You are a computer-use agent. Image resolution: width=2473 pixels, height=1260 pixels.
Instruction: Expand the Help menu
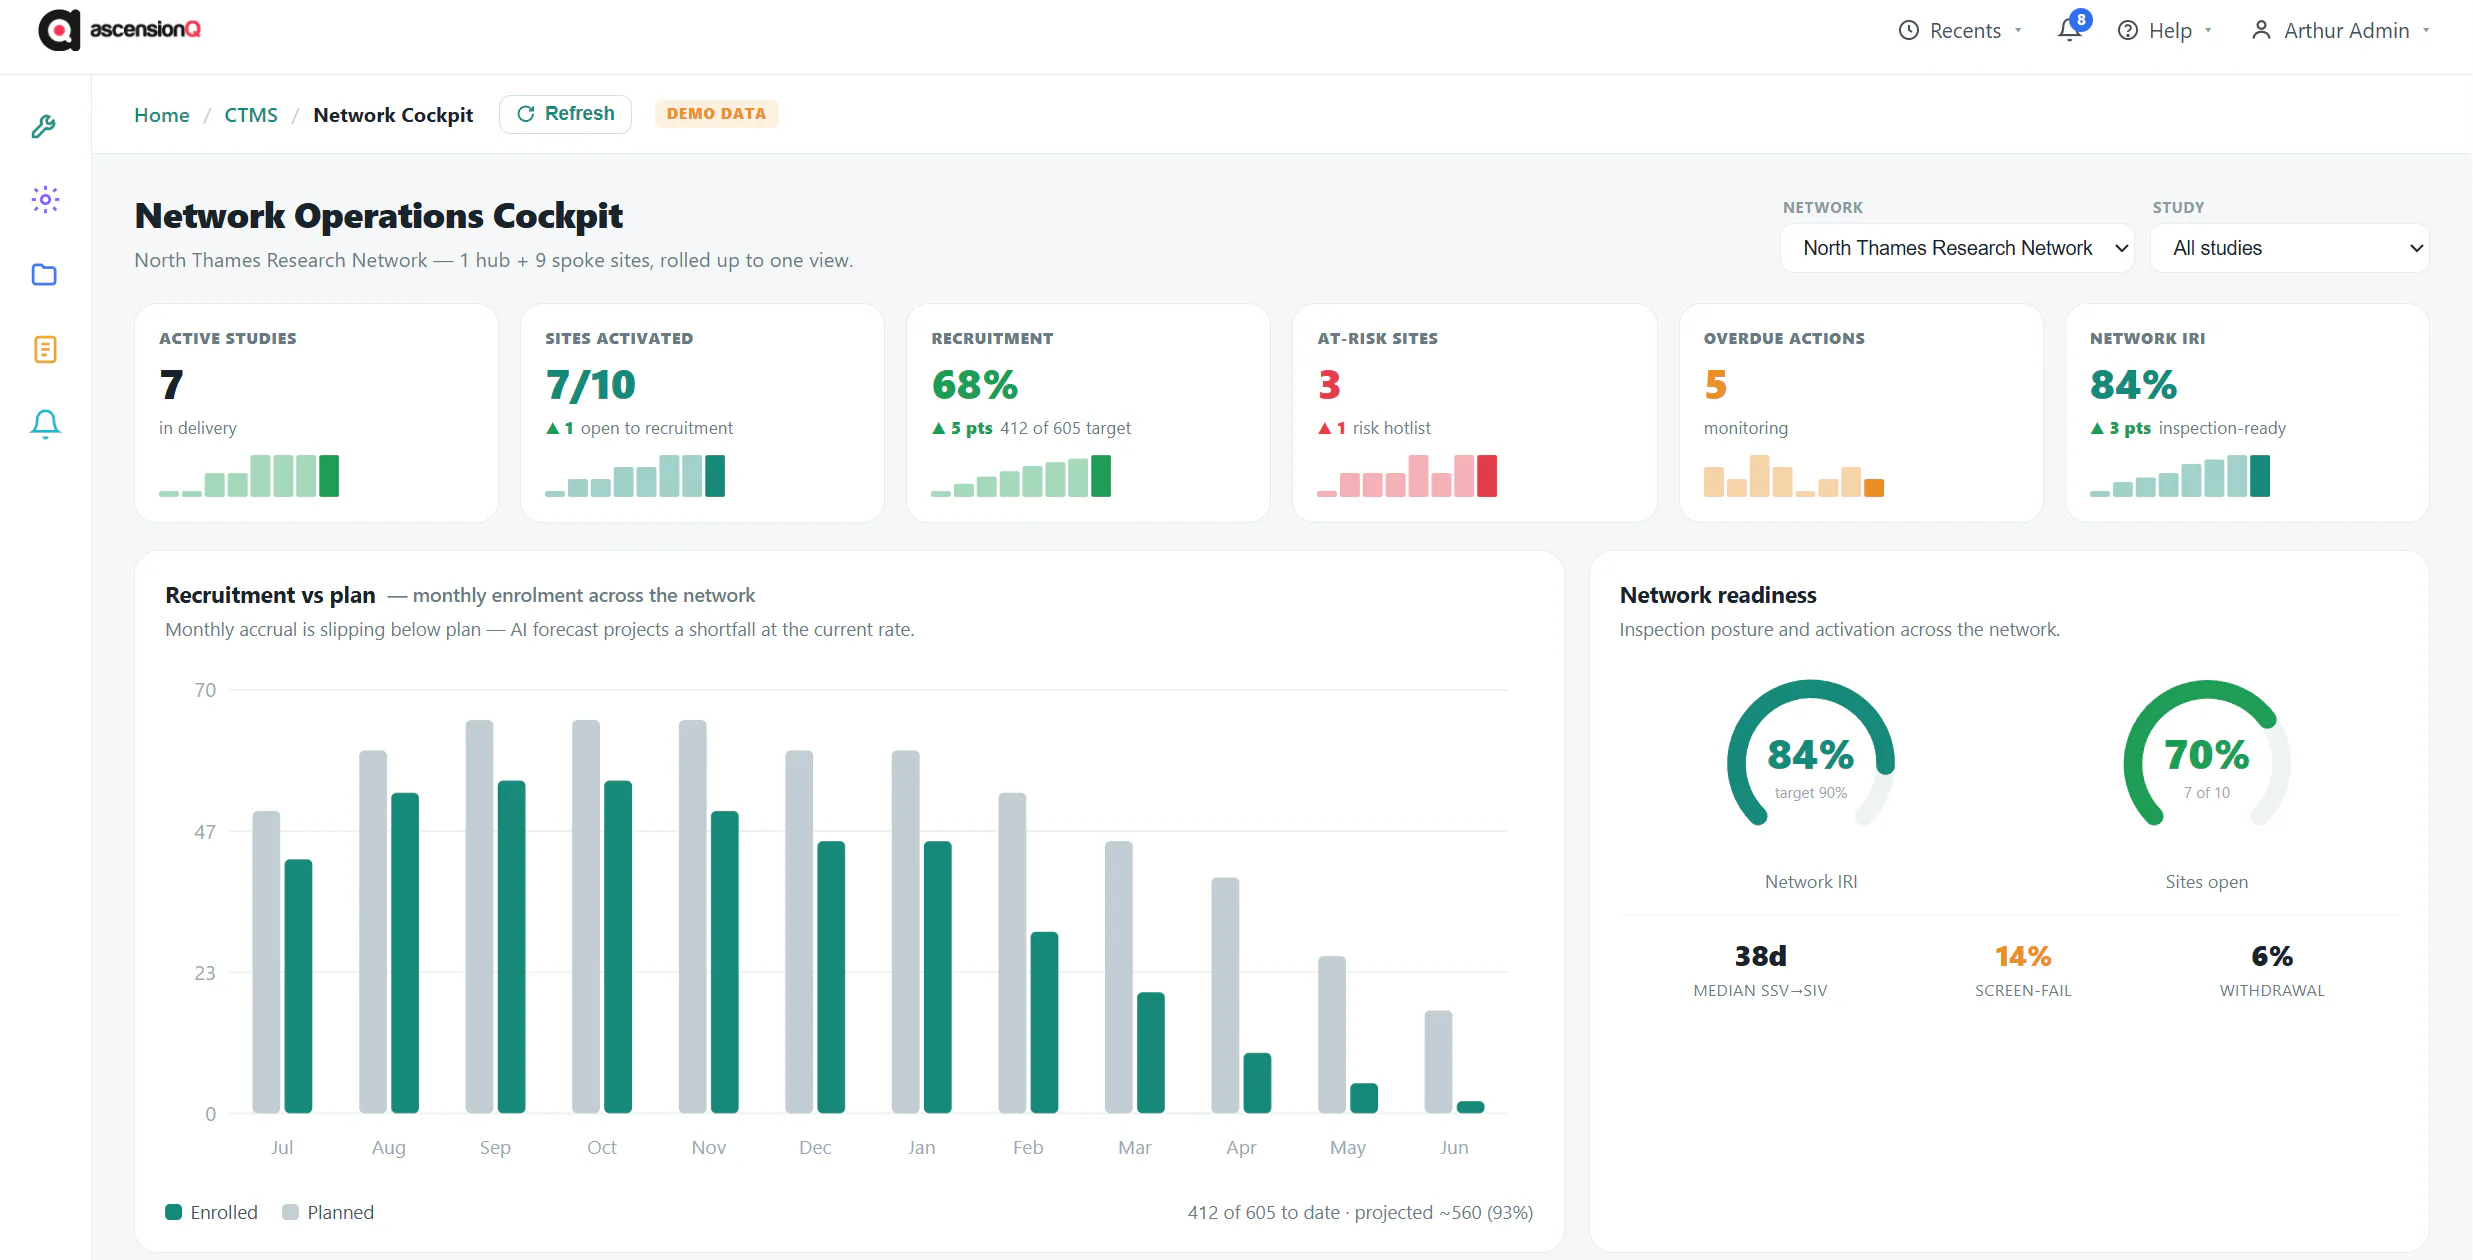[x=2165, y=30]
